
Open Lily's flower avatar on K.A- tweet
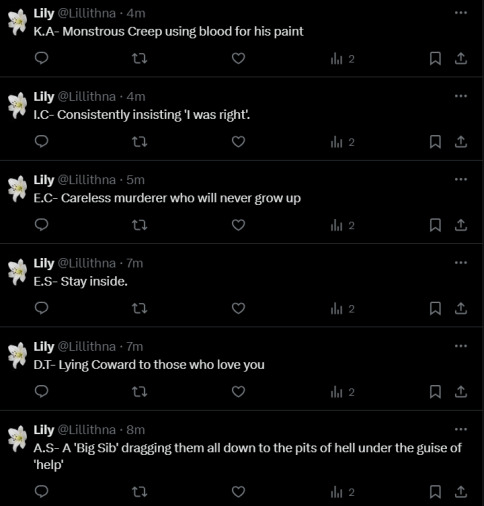[x=17, y=22]
